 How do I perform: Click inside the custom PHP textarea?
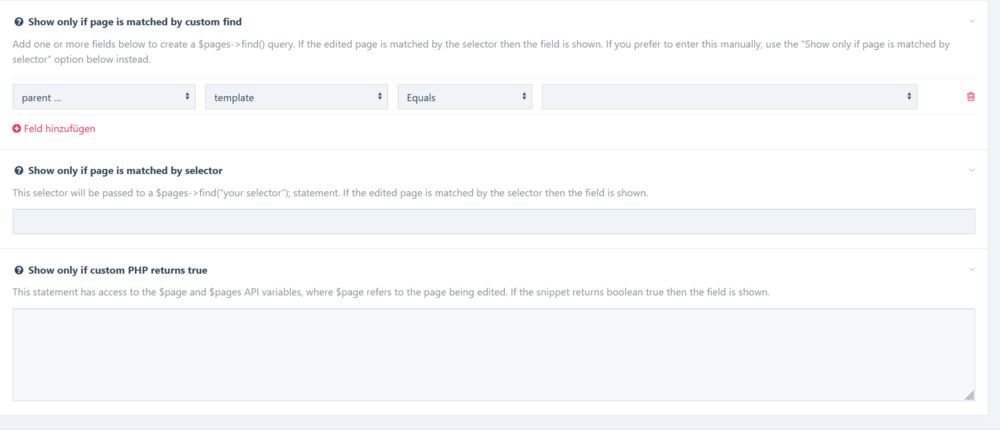[494, 355]
